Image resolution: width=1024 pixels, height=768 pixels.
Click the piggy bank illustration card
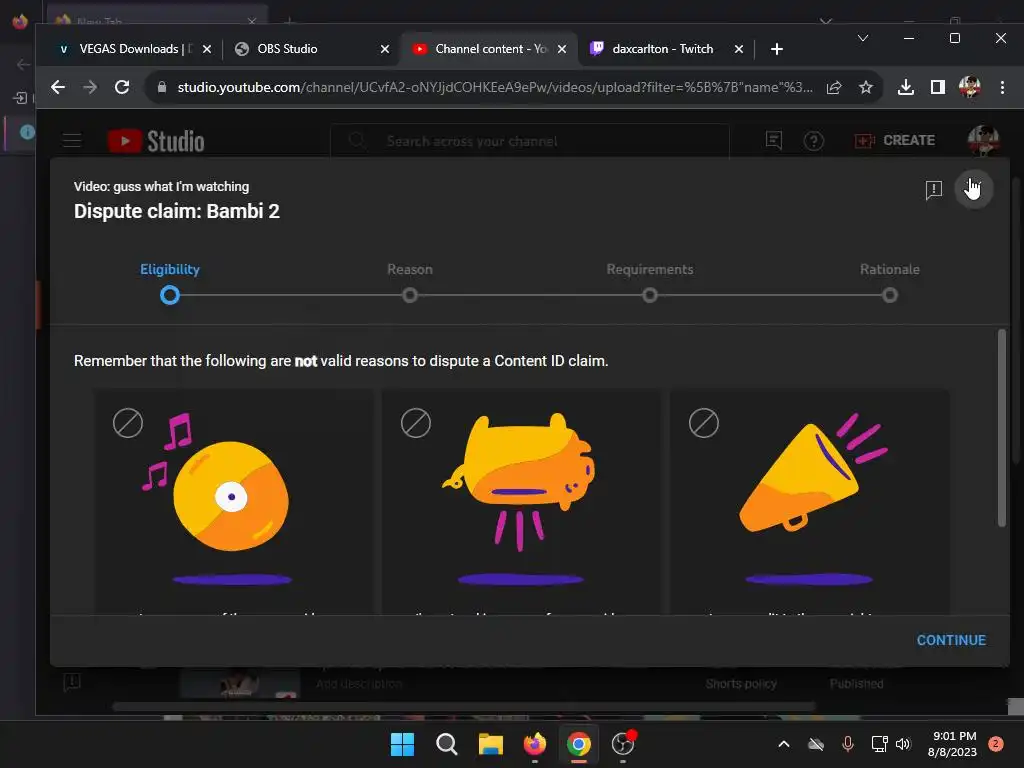pyautogui.click(x=521, y=502)
